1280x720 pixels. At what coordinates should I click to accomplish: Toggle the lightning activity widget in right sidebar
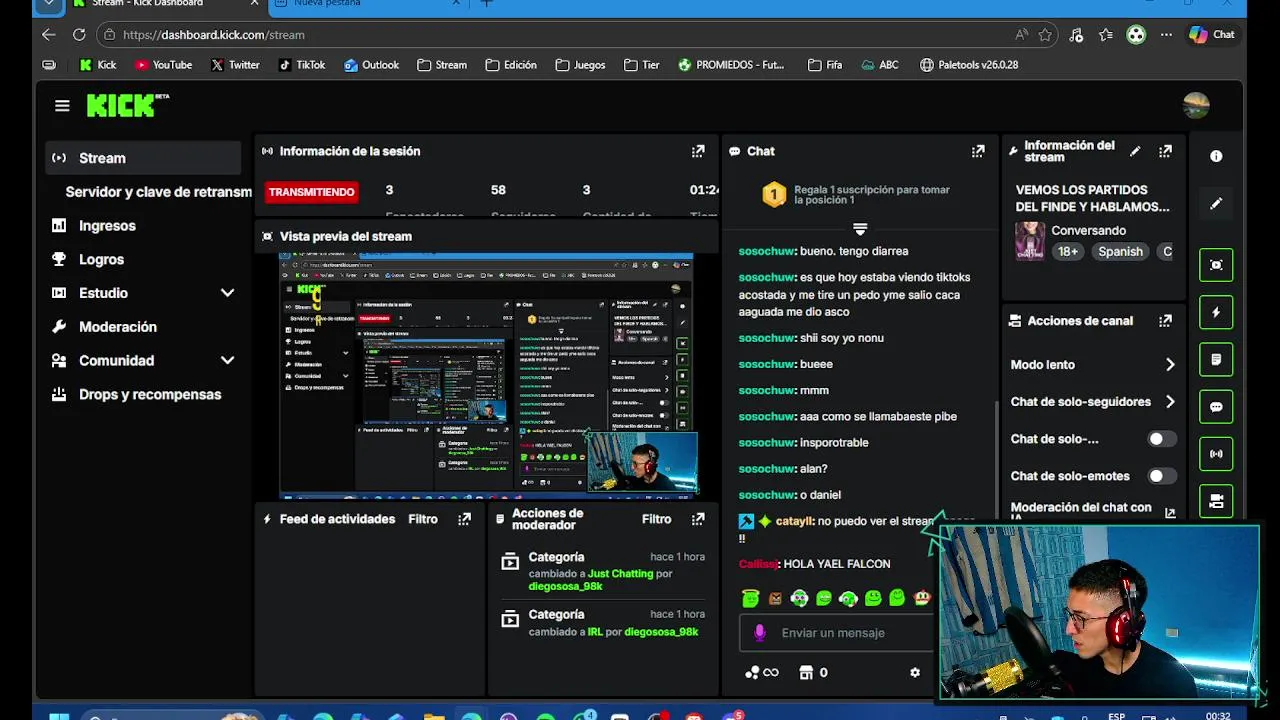(1216, 312)
